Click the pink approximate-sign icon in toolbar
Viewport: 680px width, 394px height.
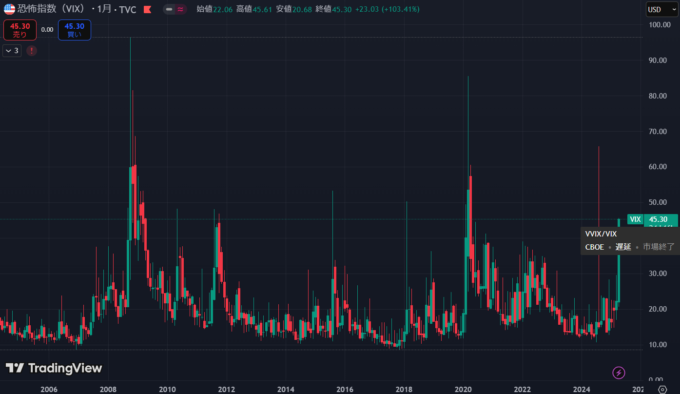[180, 9]
